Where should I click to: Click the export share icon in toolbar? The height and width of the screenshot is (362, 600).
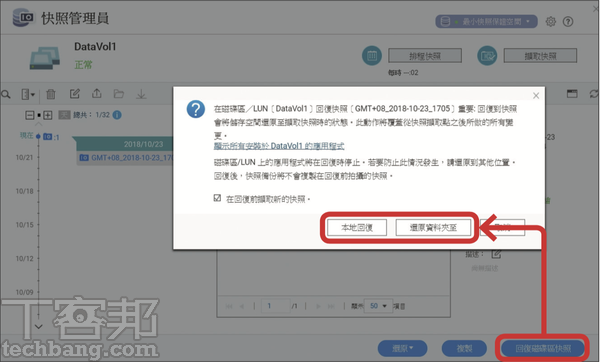[97, 94]
